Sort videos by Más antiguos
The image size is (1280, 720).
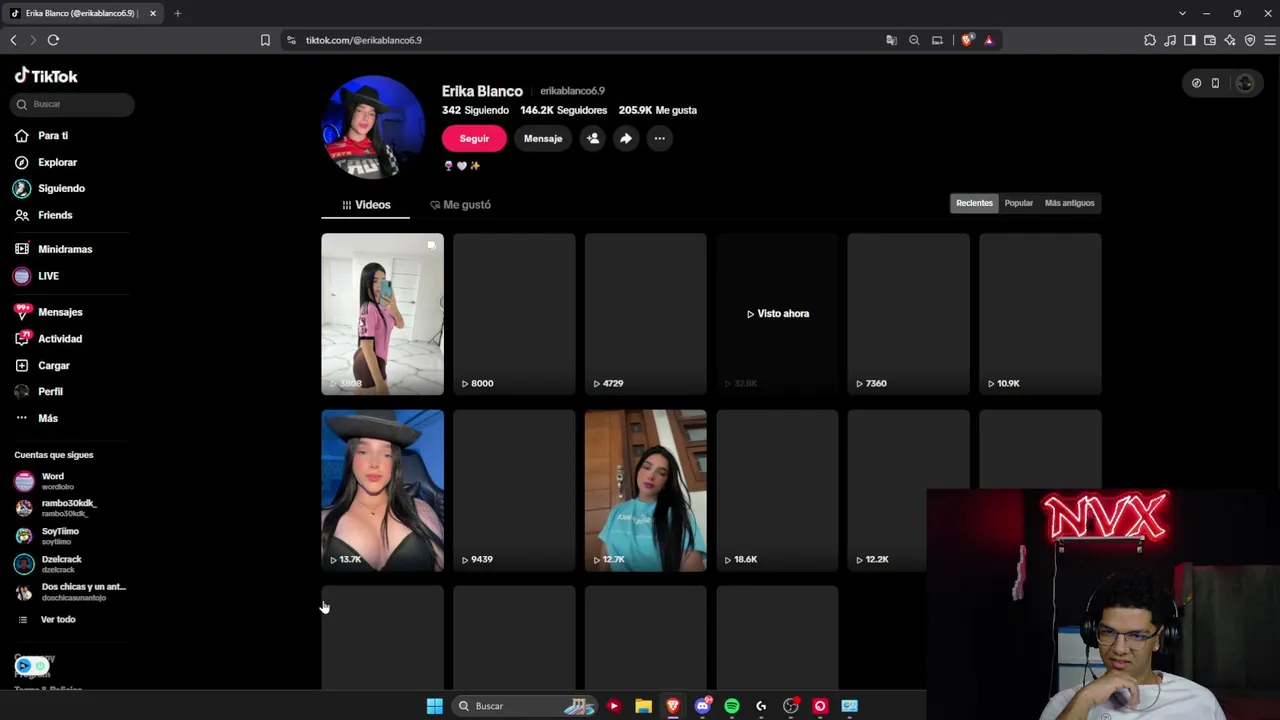pyautogui.click(x=1069, y=203)
